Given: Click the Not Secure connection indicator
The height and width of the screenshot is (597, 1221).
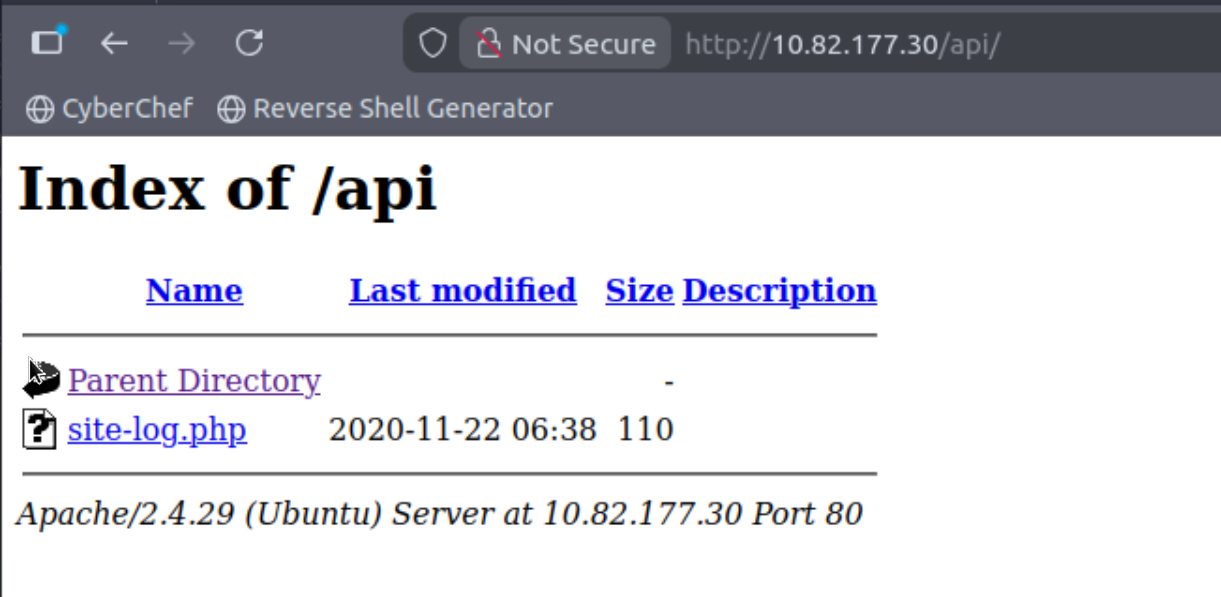Looking at the screenshot, I should tap(566, 44).
